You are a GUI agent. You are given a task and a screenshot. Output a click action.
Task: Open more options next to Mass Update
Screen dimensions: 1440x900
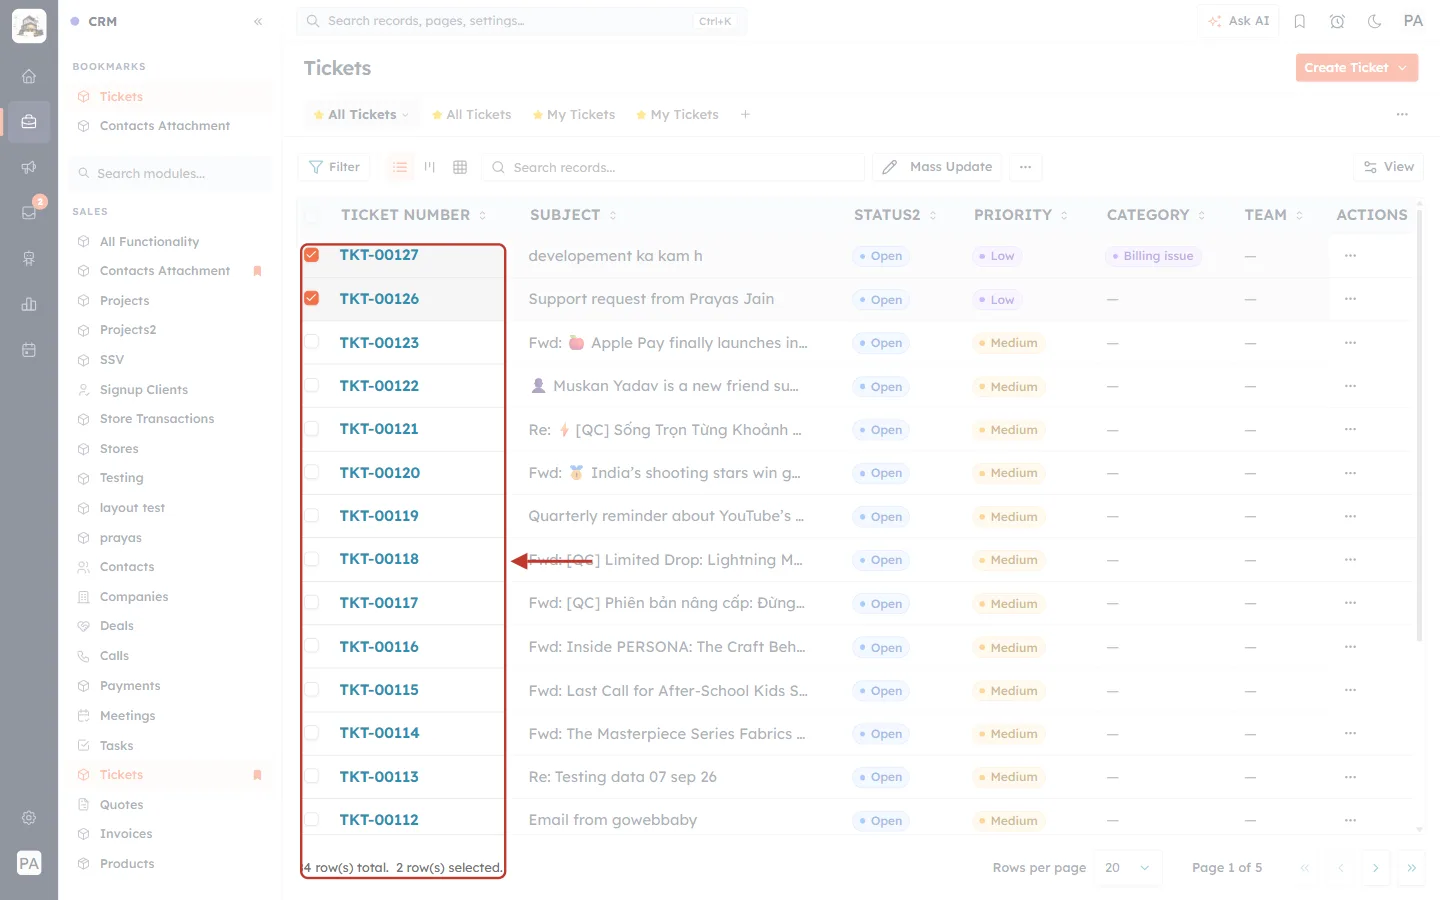coord(1025,167)
